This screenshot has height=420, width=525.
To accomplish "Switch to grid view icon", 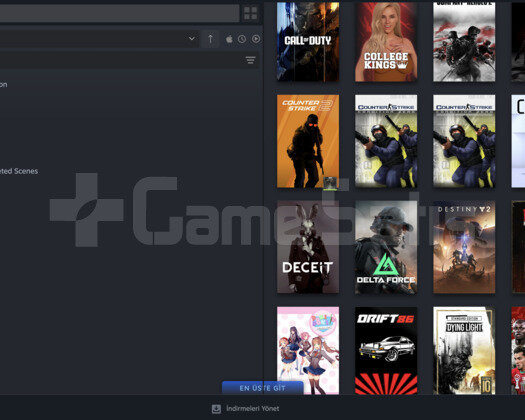I will 250,13.
